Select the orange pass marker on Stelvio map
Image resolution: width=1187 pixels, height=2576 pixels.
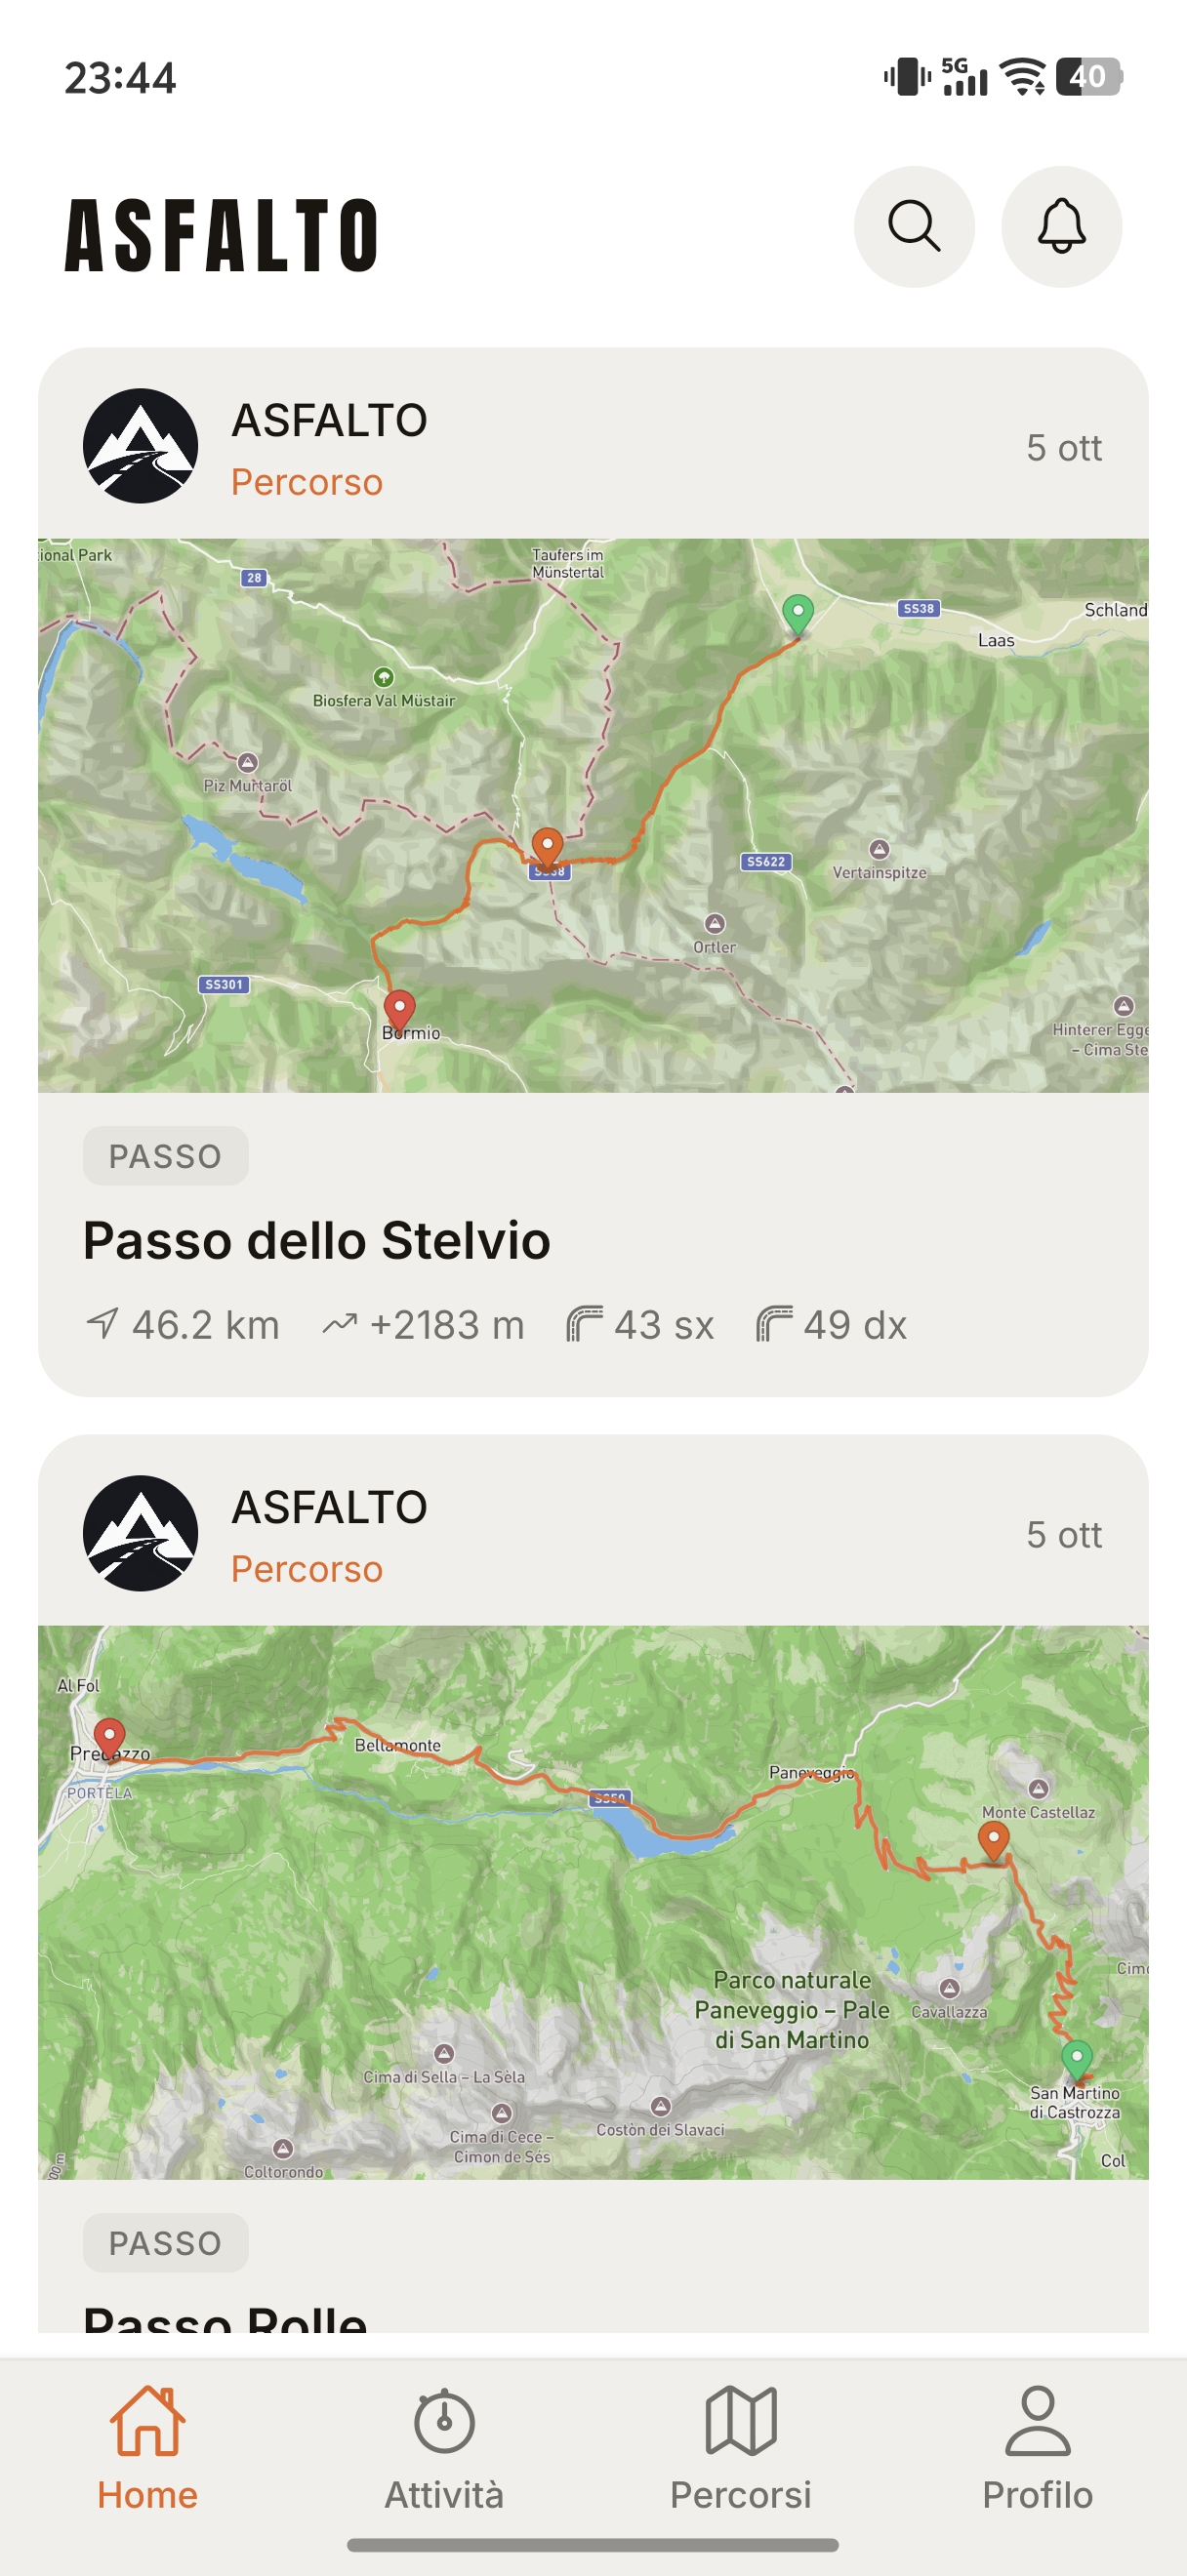[x=547, y=848]
